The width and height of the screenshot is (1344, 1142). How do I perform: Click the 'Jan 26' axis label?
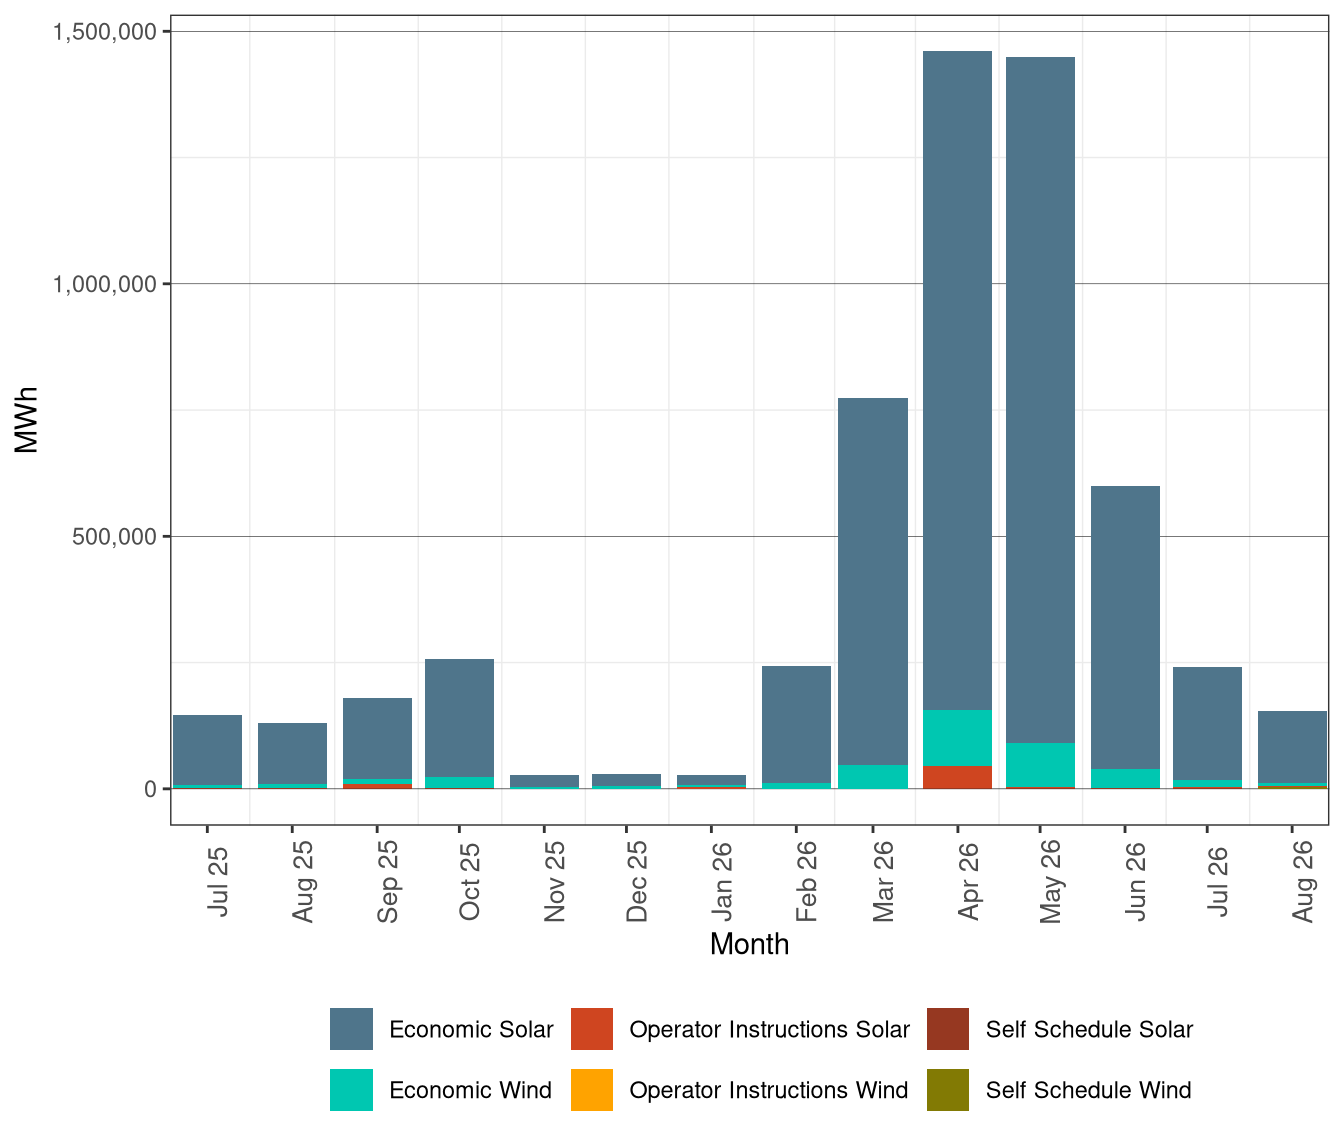(722, 881)
